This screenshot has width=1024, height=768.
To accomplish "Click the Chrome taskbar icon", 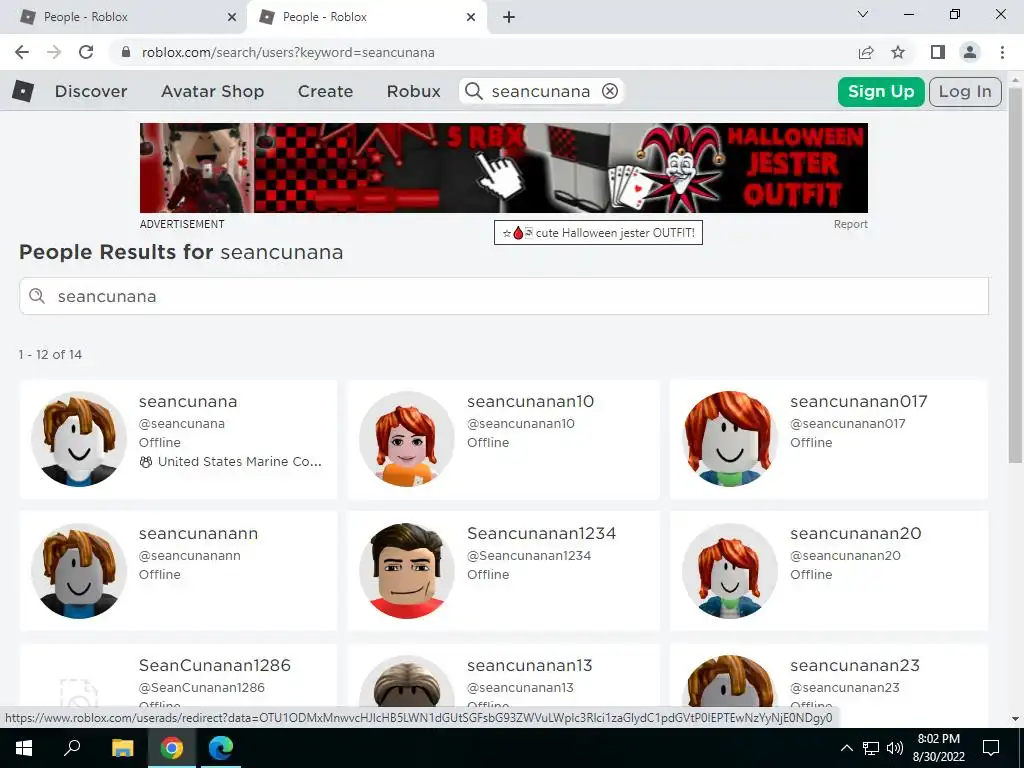I will click(172, 748).
